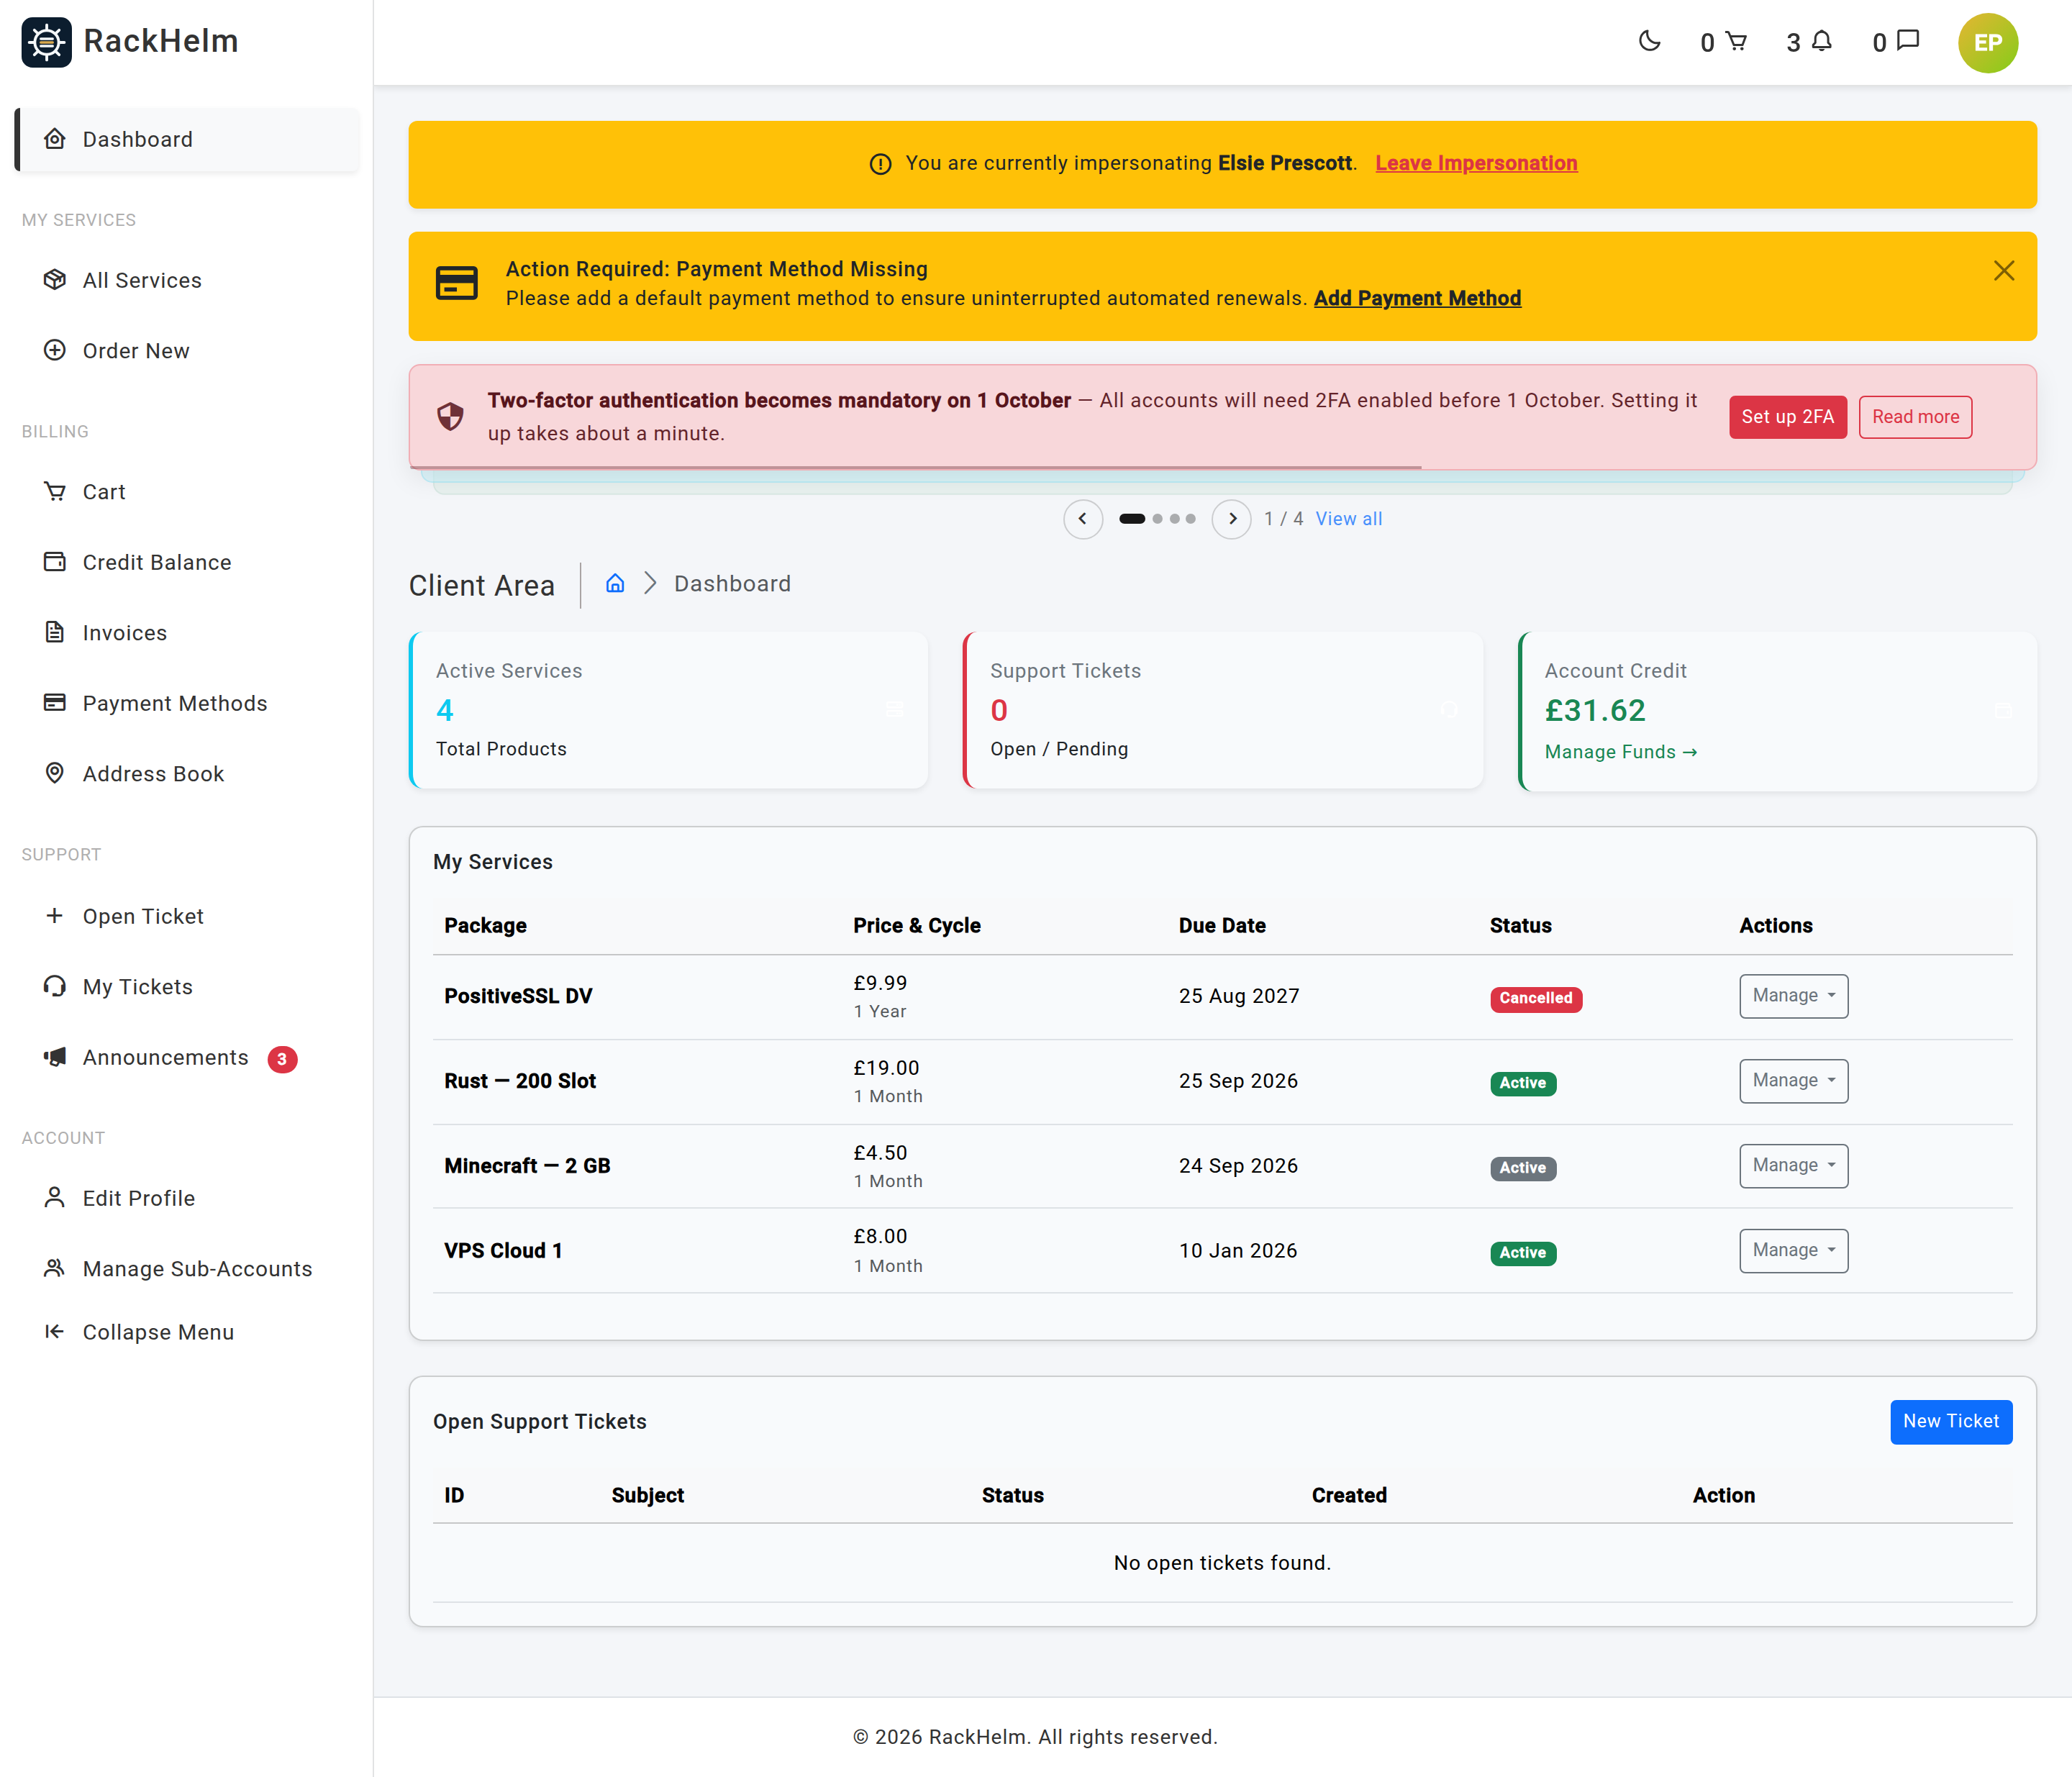Viewport: 2072px width, 1777px height.
Task: Open the Dashboard sidebar item
Action: [x=187, y=140]
